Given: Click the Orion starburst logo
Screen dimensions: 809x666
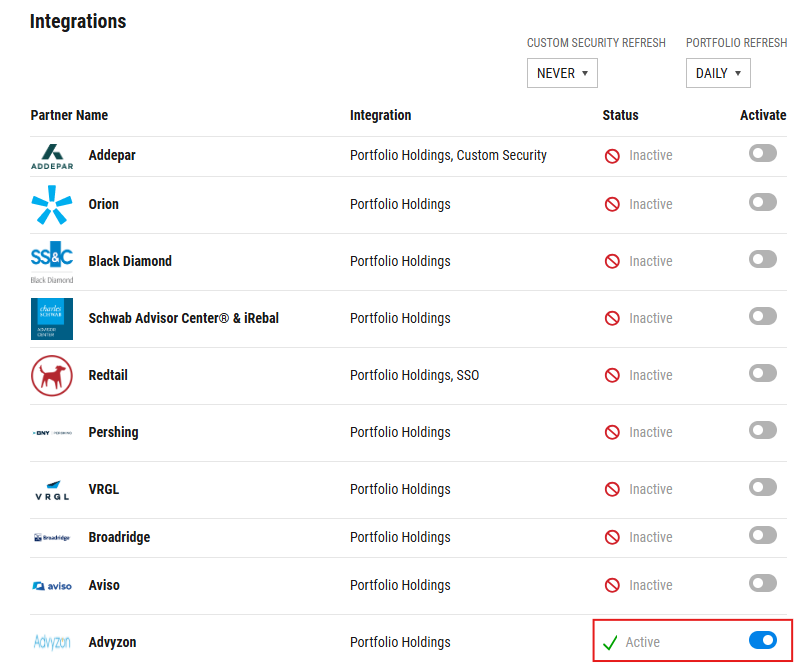Looking at the screenshot, I should coord(52,205).
